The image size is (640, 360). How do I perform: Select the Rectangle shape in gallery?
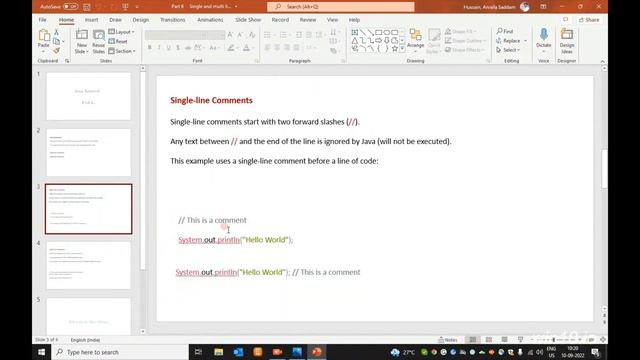[x=378, y=32]
